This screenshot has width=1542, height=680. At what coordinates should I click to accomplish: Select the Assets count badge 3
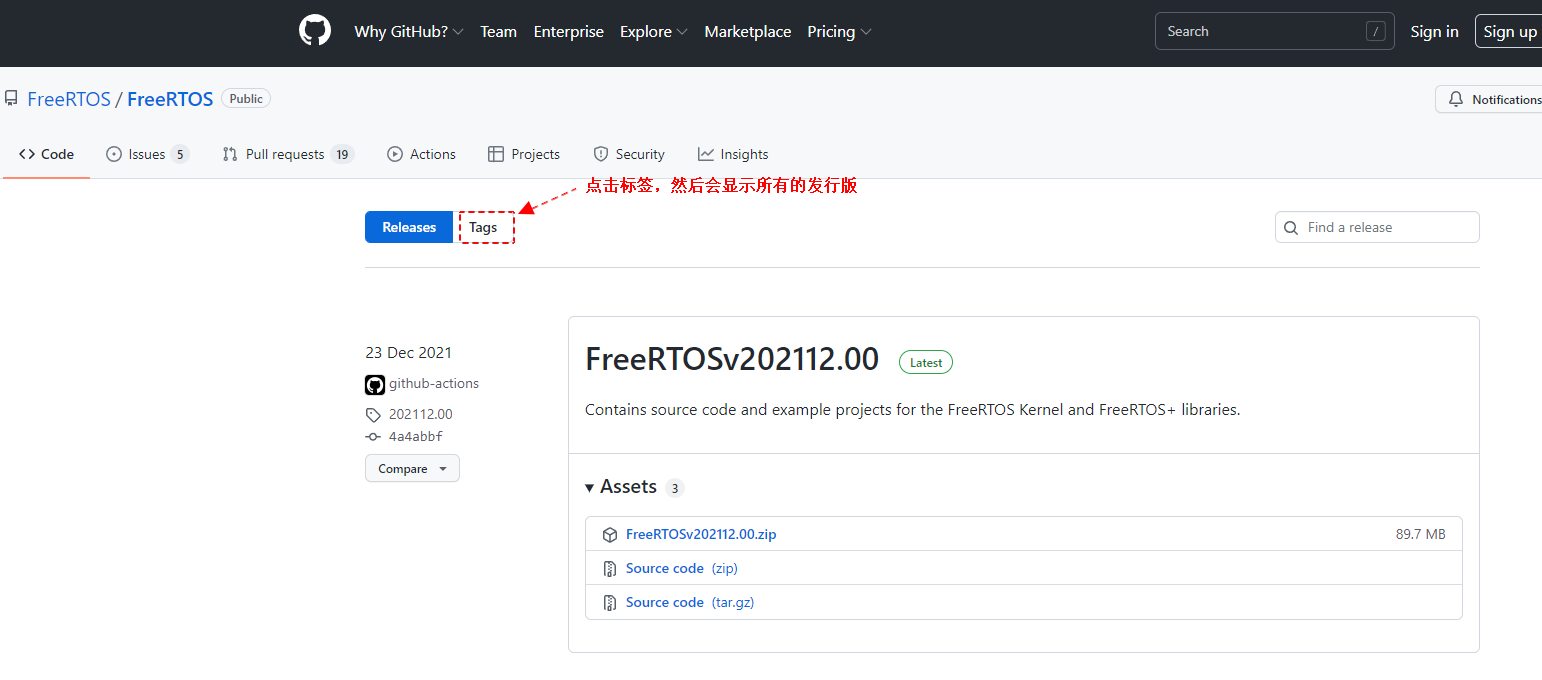pyautogui.click(x=675, y=488)
